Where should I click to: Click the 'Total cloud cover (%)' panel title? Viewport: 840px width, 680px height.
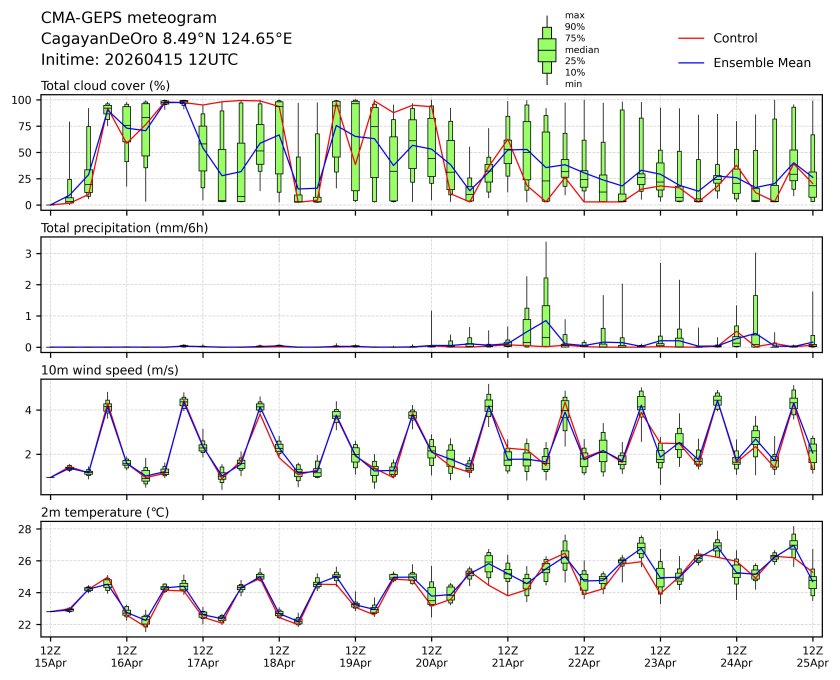tap(105, 86)
